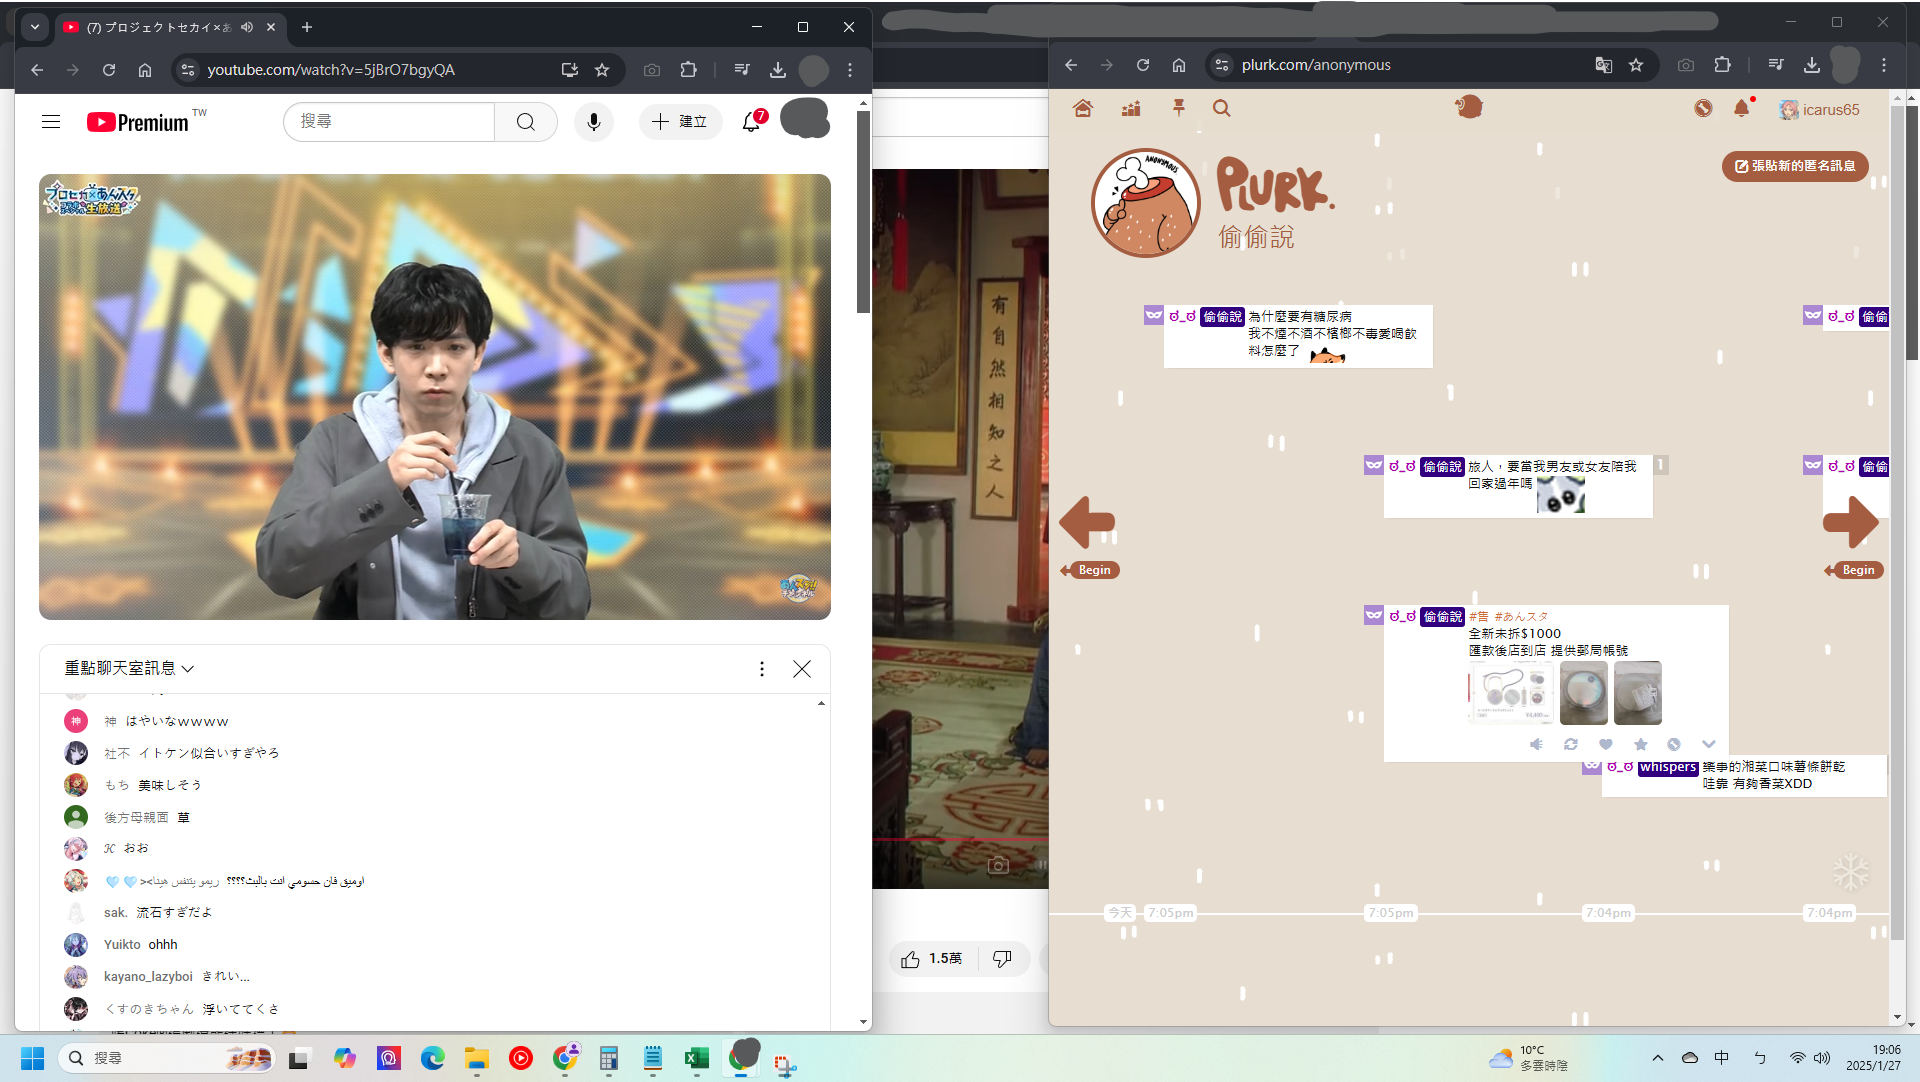Open third packaged item thumbnail in plurk

pyautogui.click(x=1638, y=692)
